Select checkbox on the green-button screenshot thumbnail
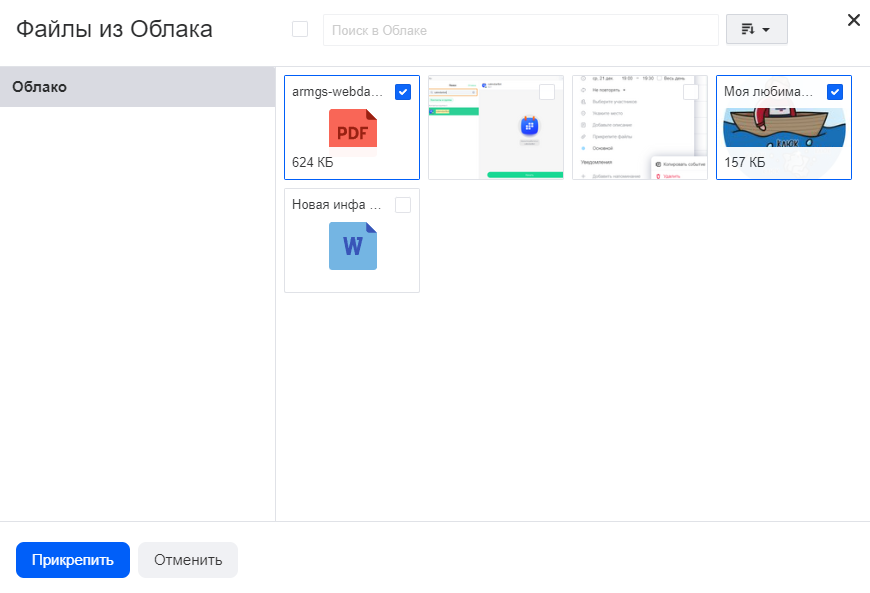The width and height of the screenshot is (870, 593). 547,92
